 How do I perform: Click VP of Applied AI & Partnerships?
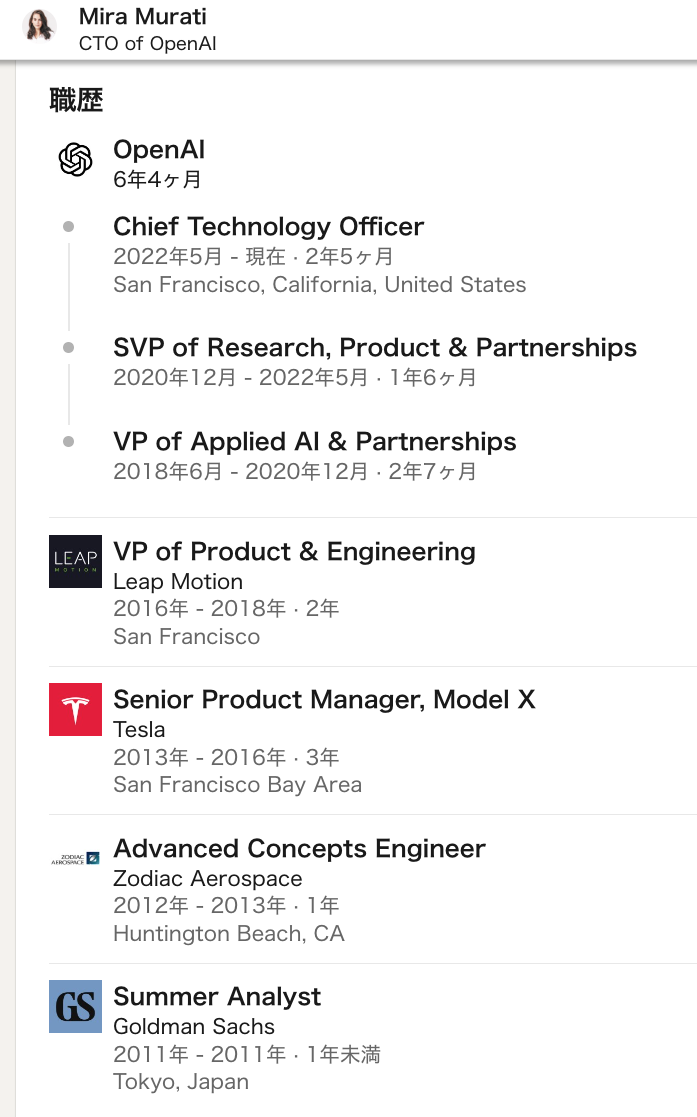click(x=315, y=442)
